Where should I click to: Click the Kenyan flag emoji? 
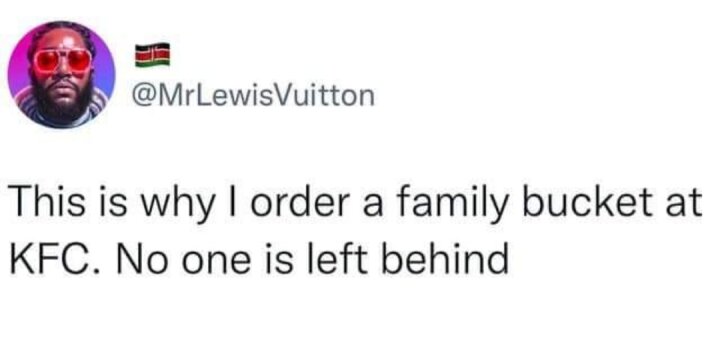[x=152, y=55]
